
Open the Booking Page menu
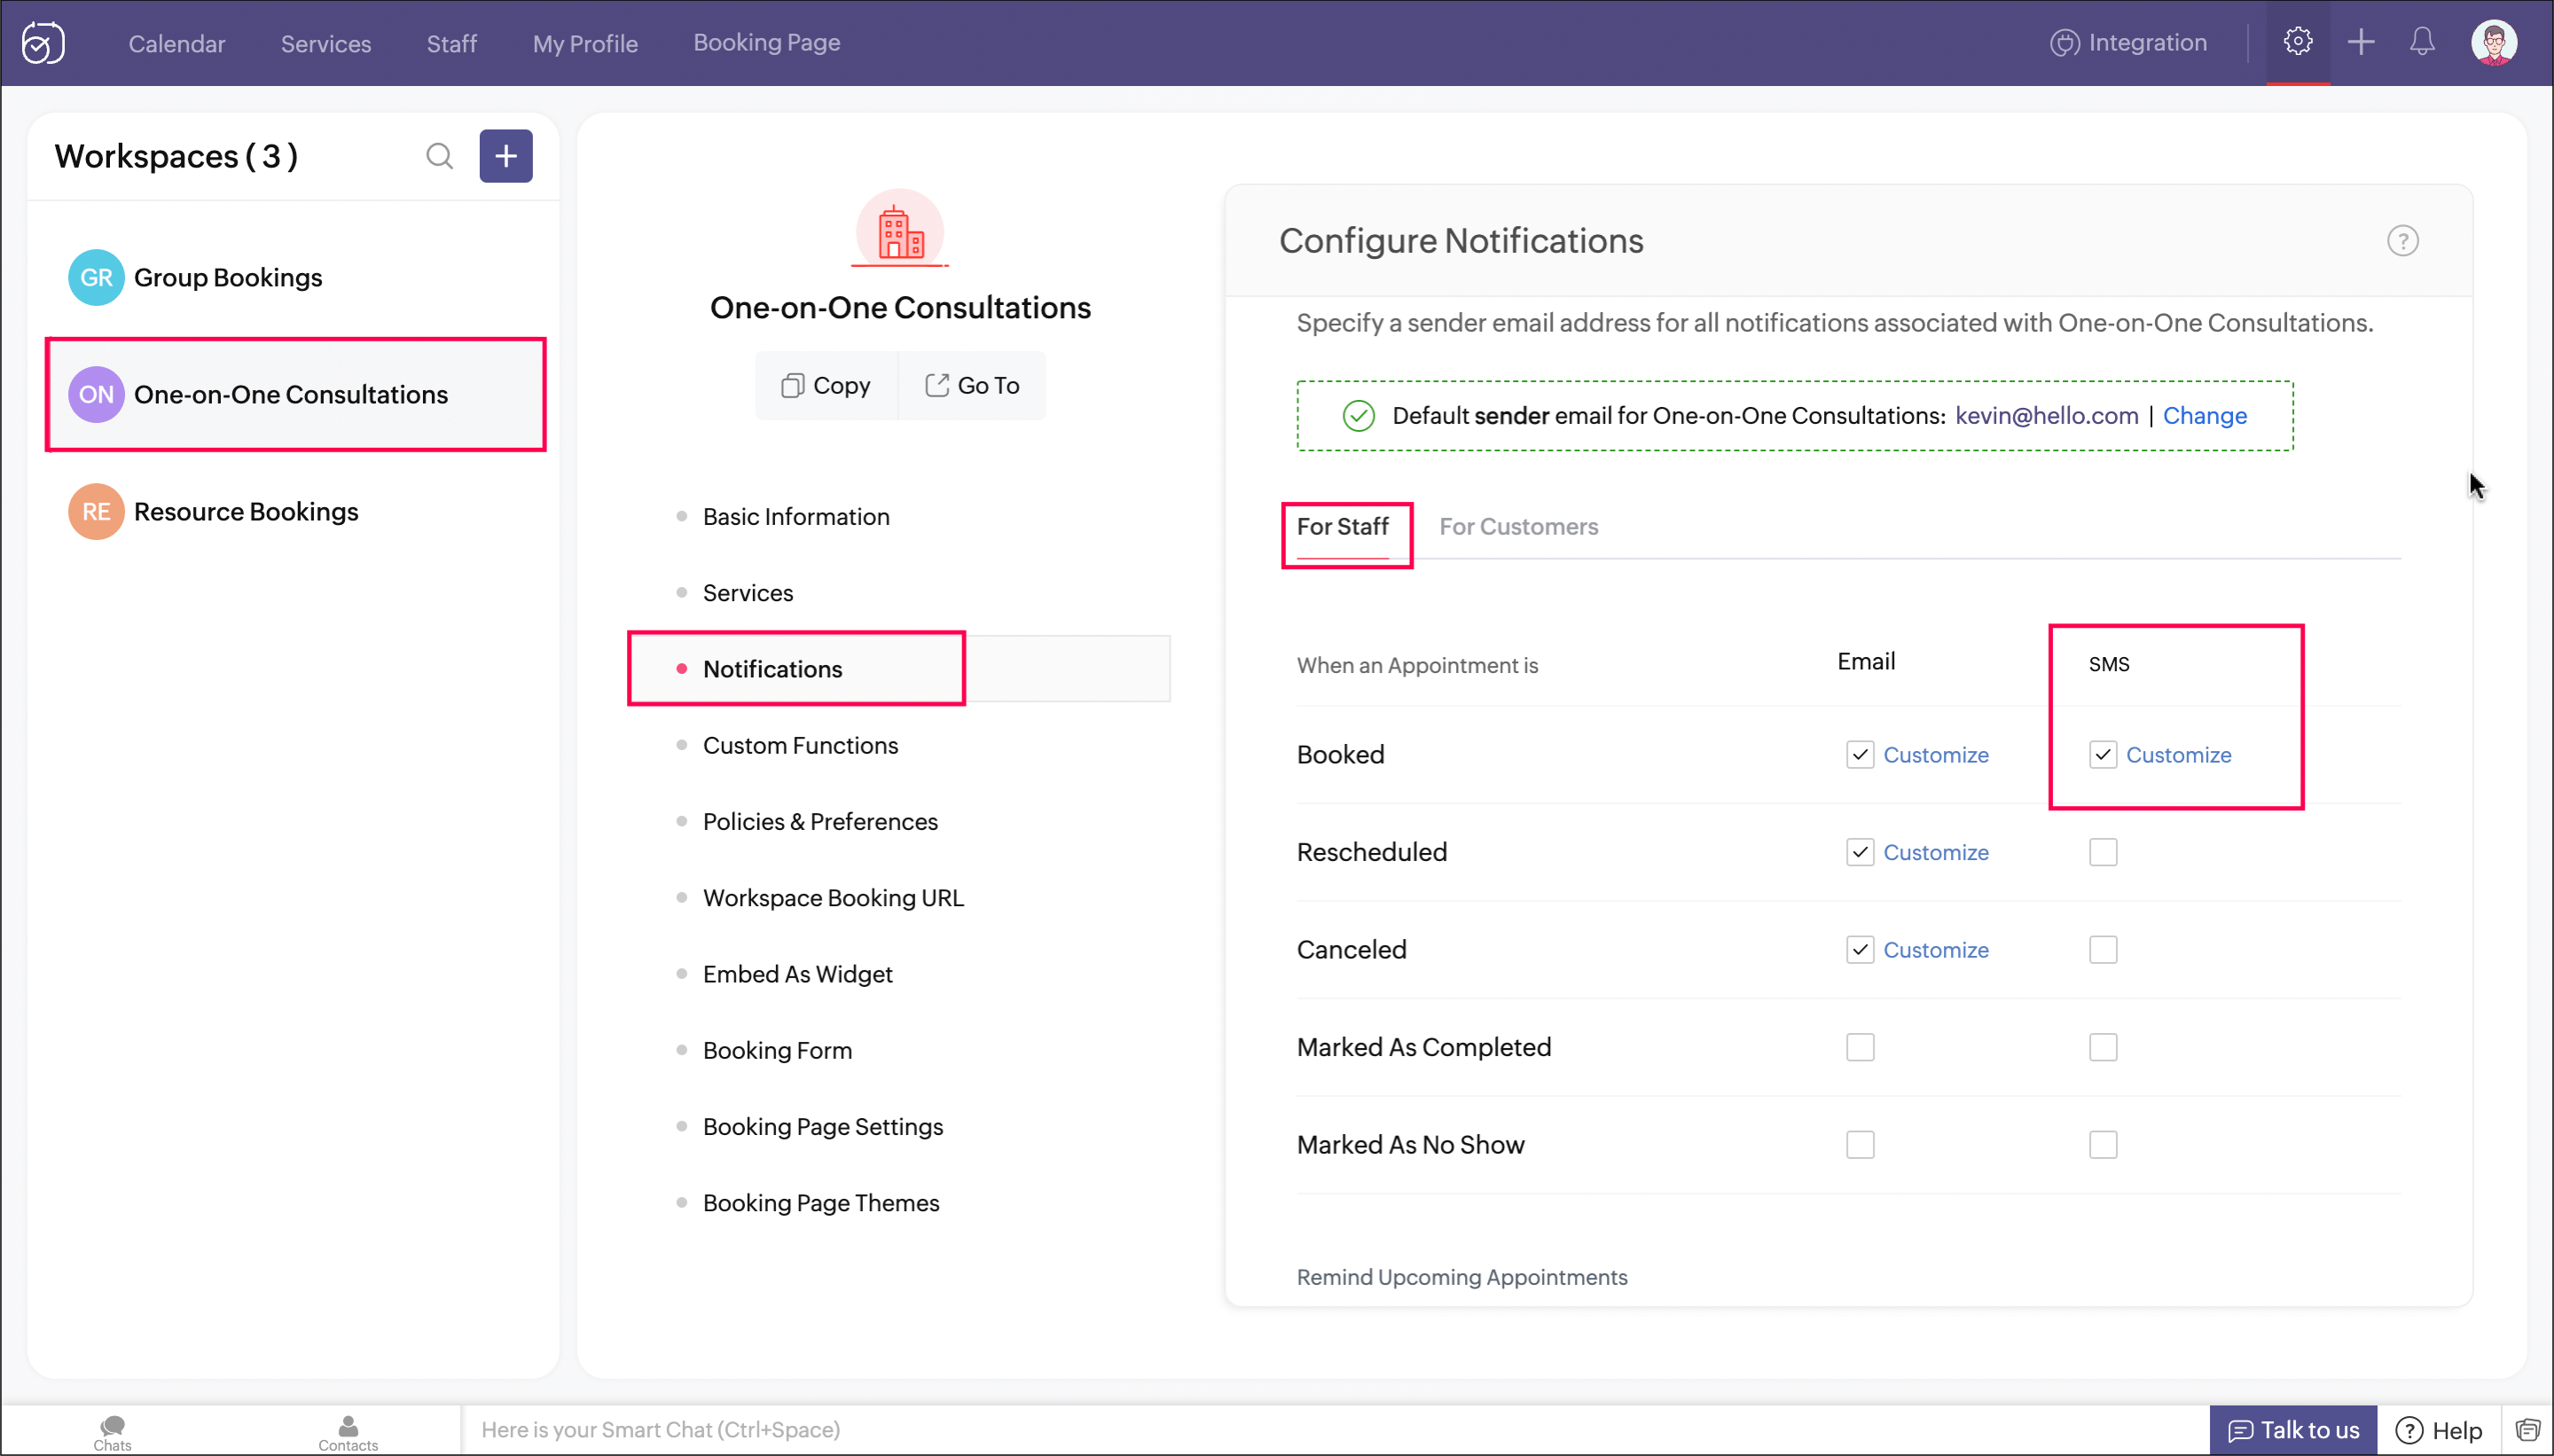766,43
